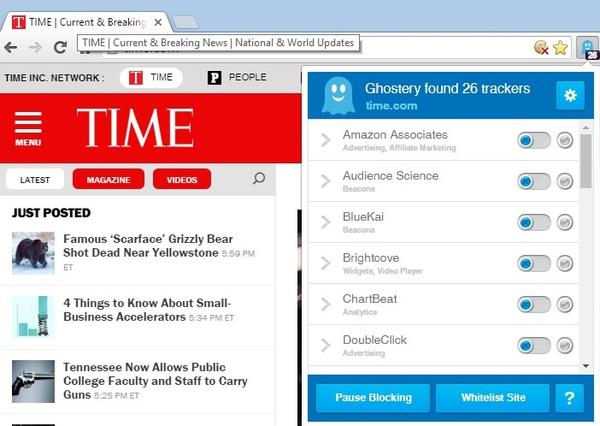Expand BlueKai tracker details
Image resolution: width=600 pixels, height=426 pixels.
point(326,222)
